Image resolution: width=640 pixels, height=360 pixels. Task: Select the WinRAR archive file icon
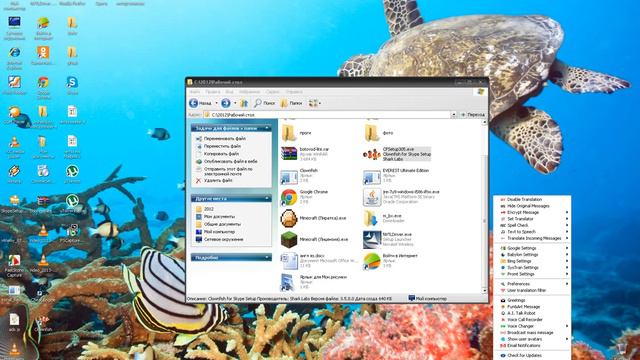(289, 154)
